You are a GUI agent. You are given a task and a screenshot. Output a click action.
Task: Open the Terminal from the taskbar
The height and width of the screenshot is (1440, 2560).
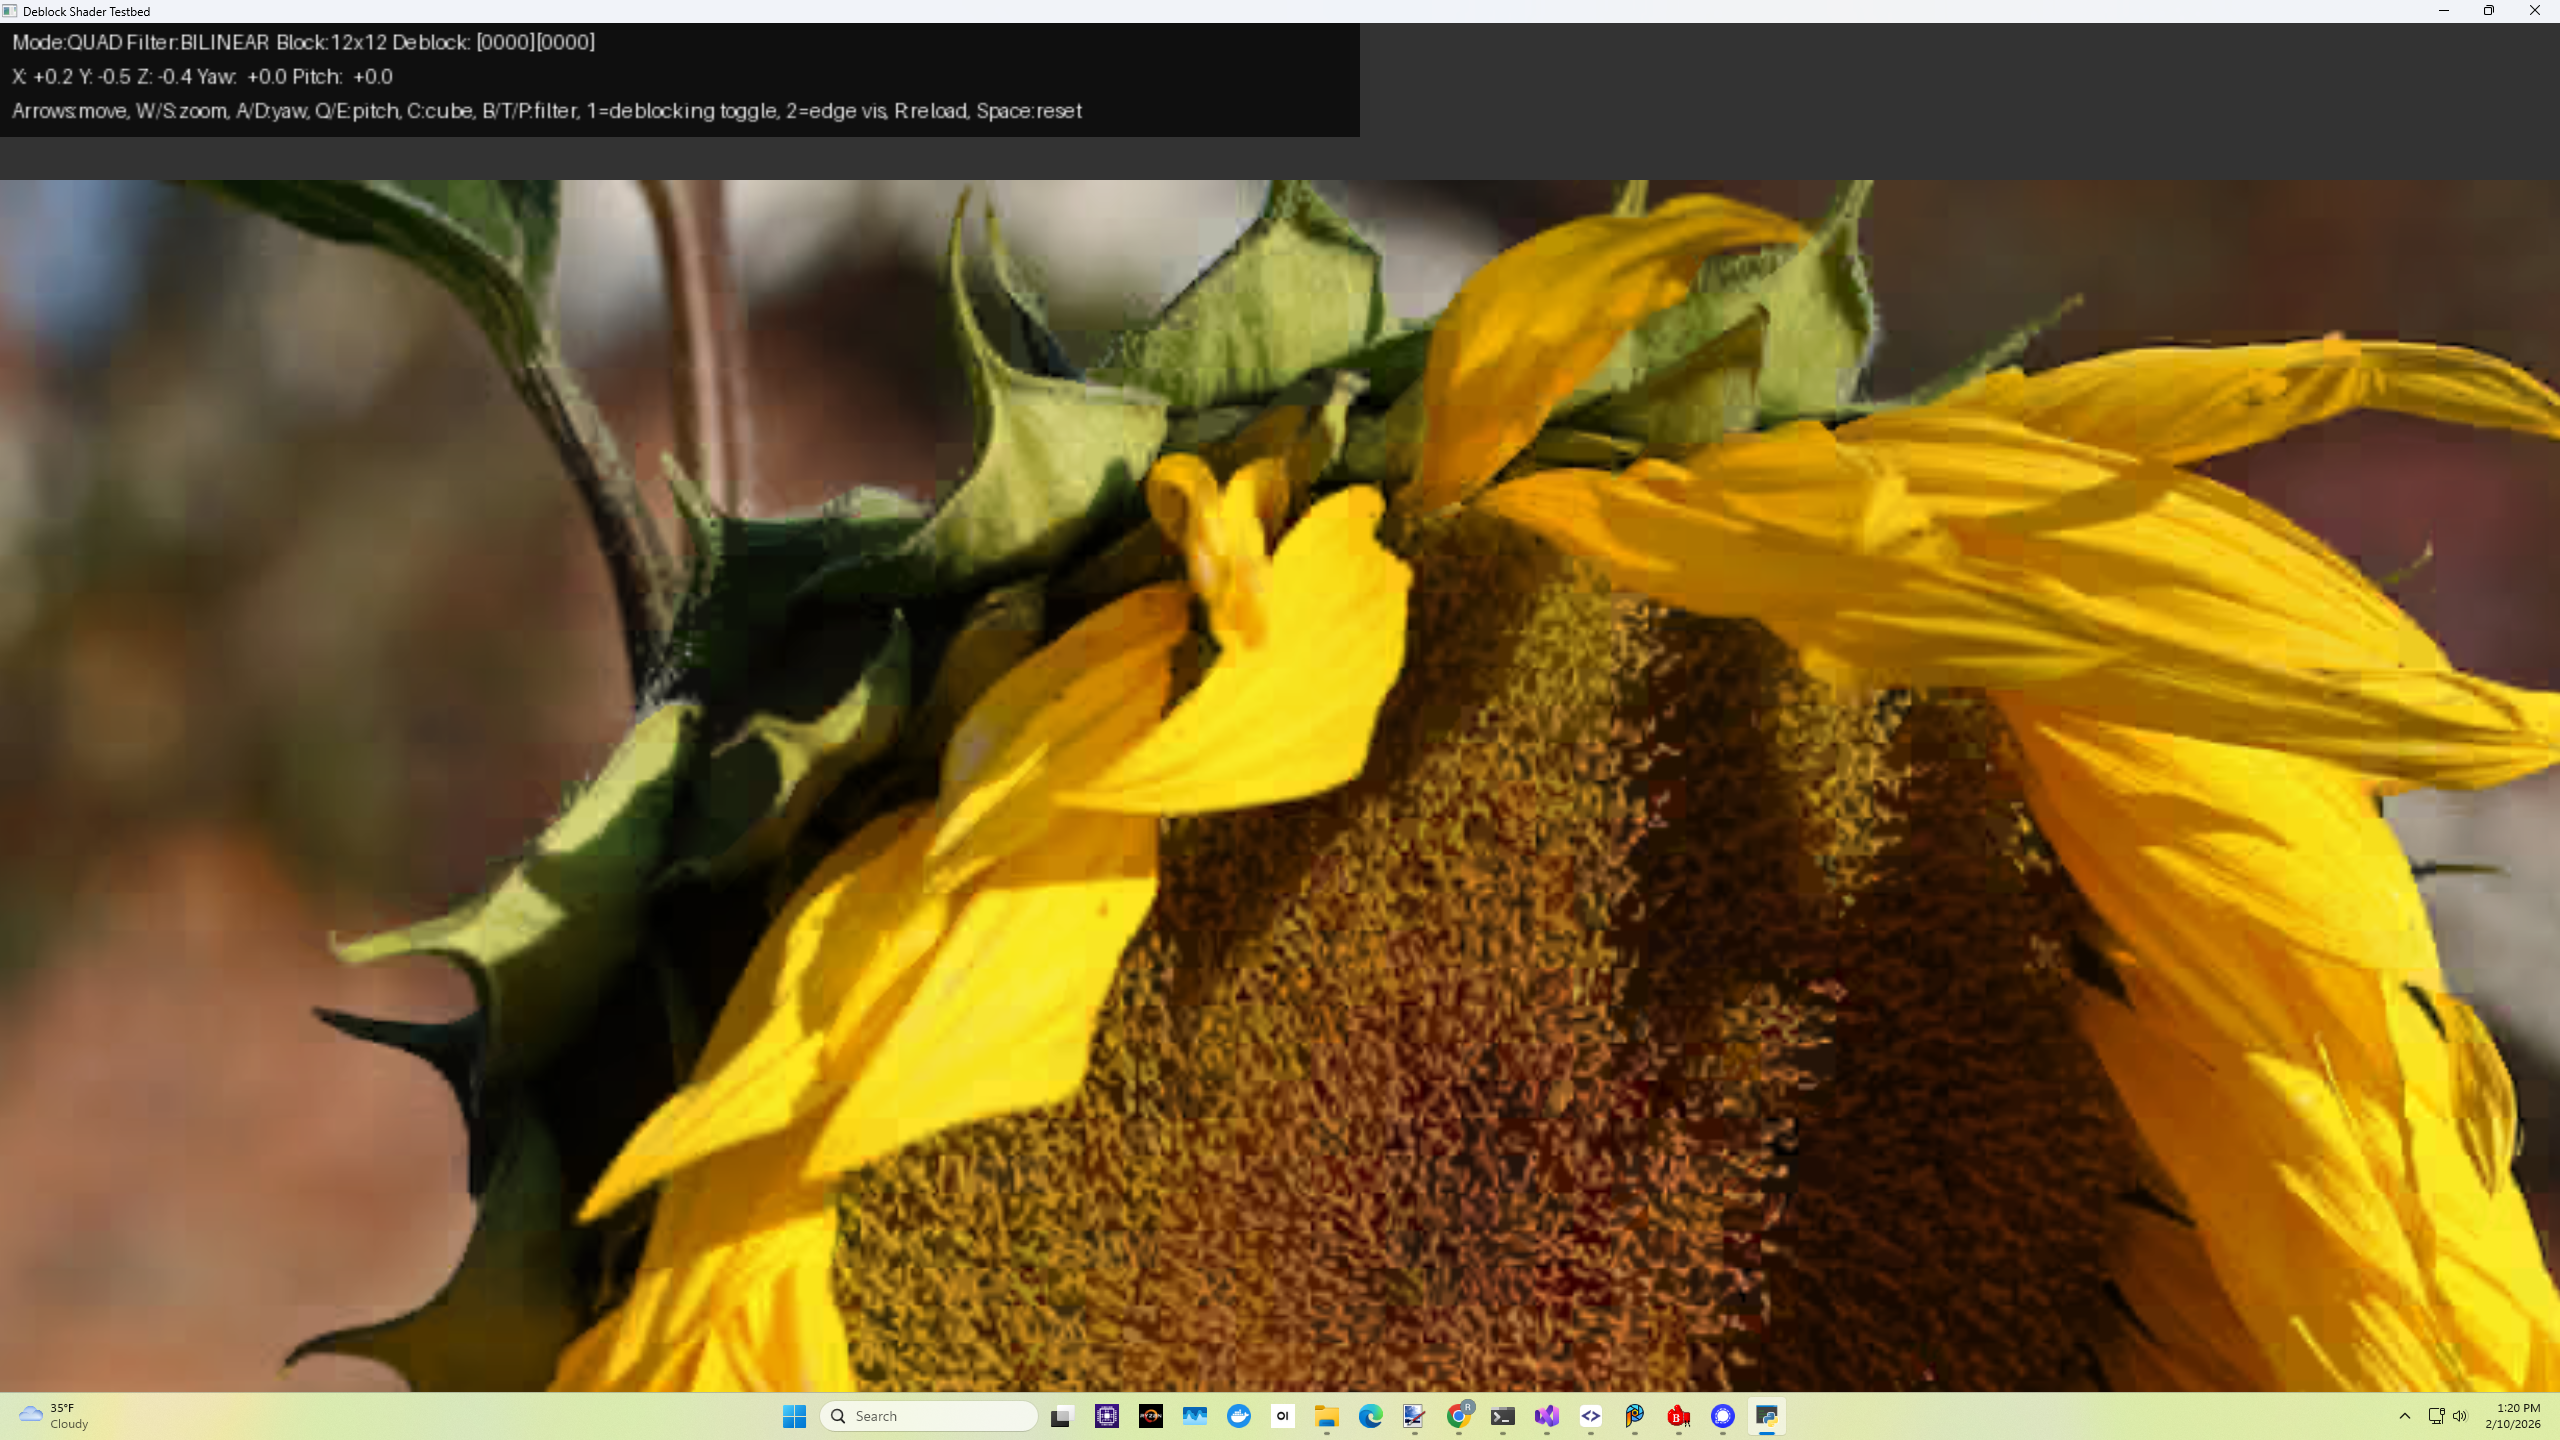click(1502, 1416)
